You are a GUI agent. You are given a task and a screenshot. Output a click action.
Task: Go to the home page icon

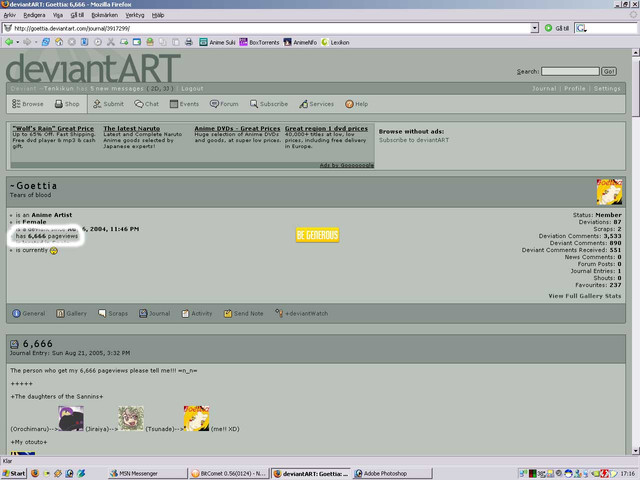[x=59, y=42]
